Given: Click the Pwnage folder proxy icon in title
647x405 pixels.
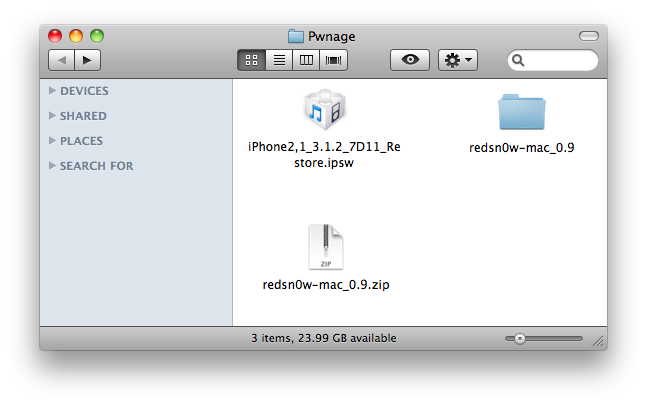Looking at the screenshot, I should tap(295, 36).
